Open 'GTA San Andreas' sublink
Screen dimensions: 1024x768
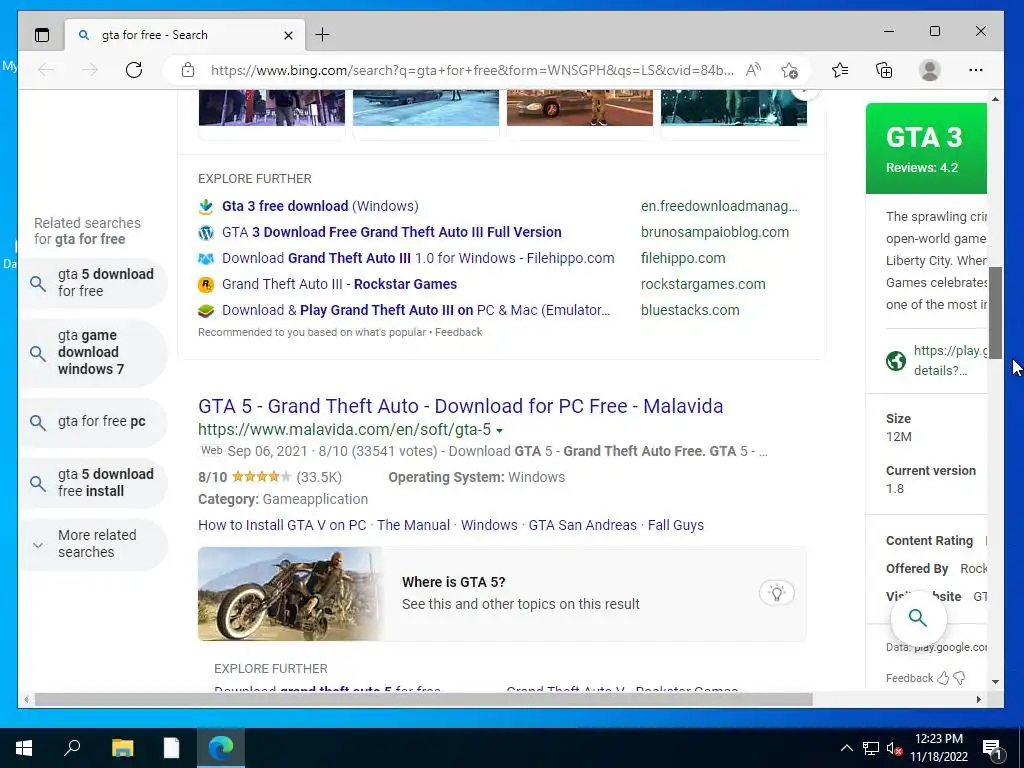583,526
